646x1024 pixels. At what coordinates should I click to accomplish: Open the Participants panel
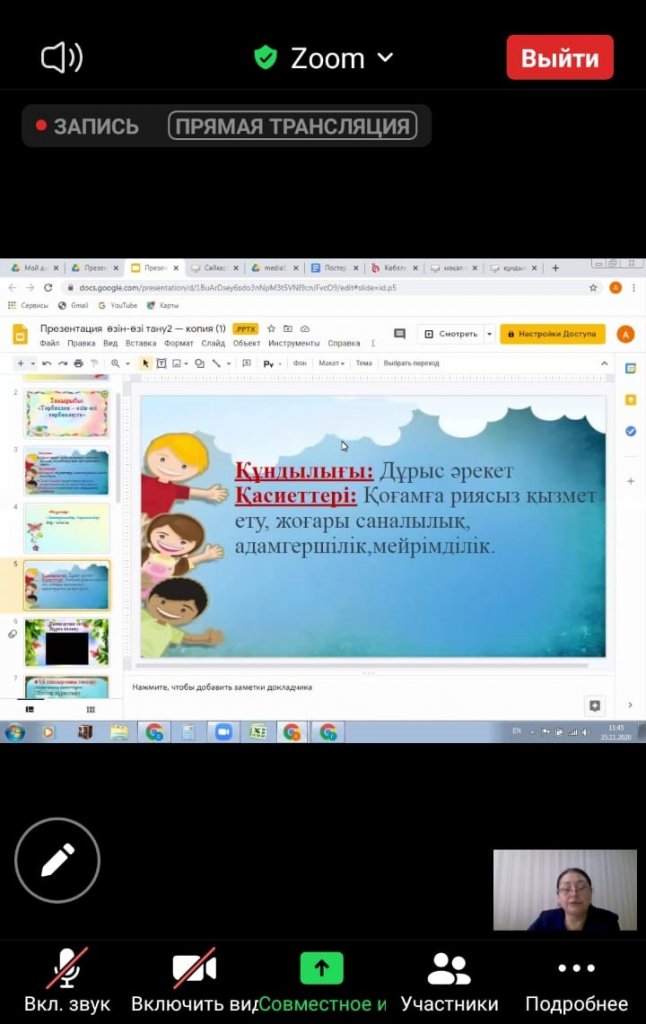(449, 981)
